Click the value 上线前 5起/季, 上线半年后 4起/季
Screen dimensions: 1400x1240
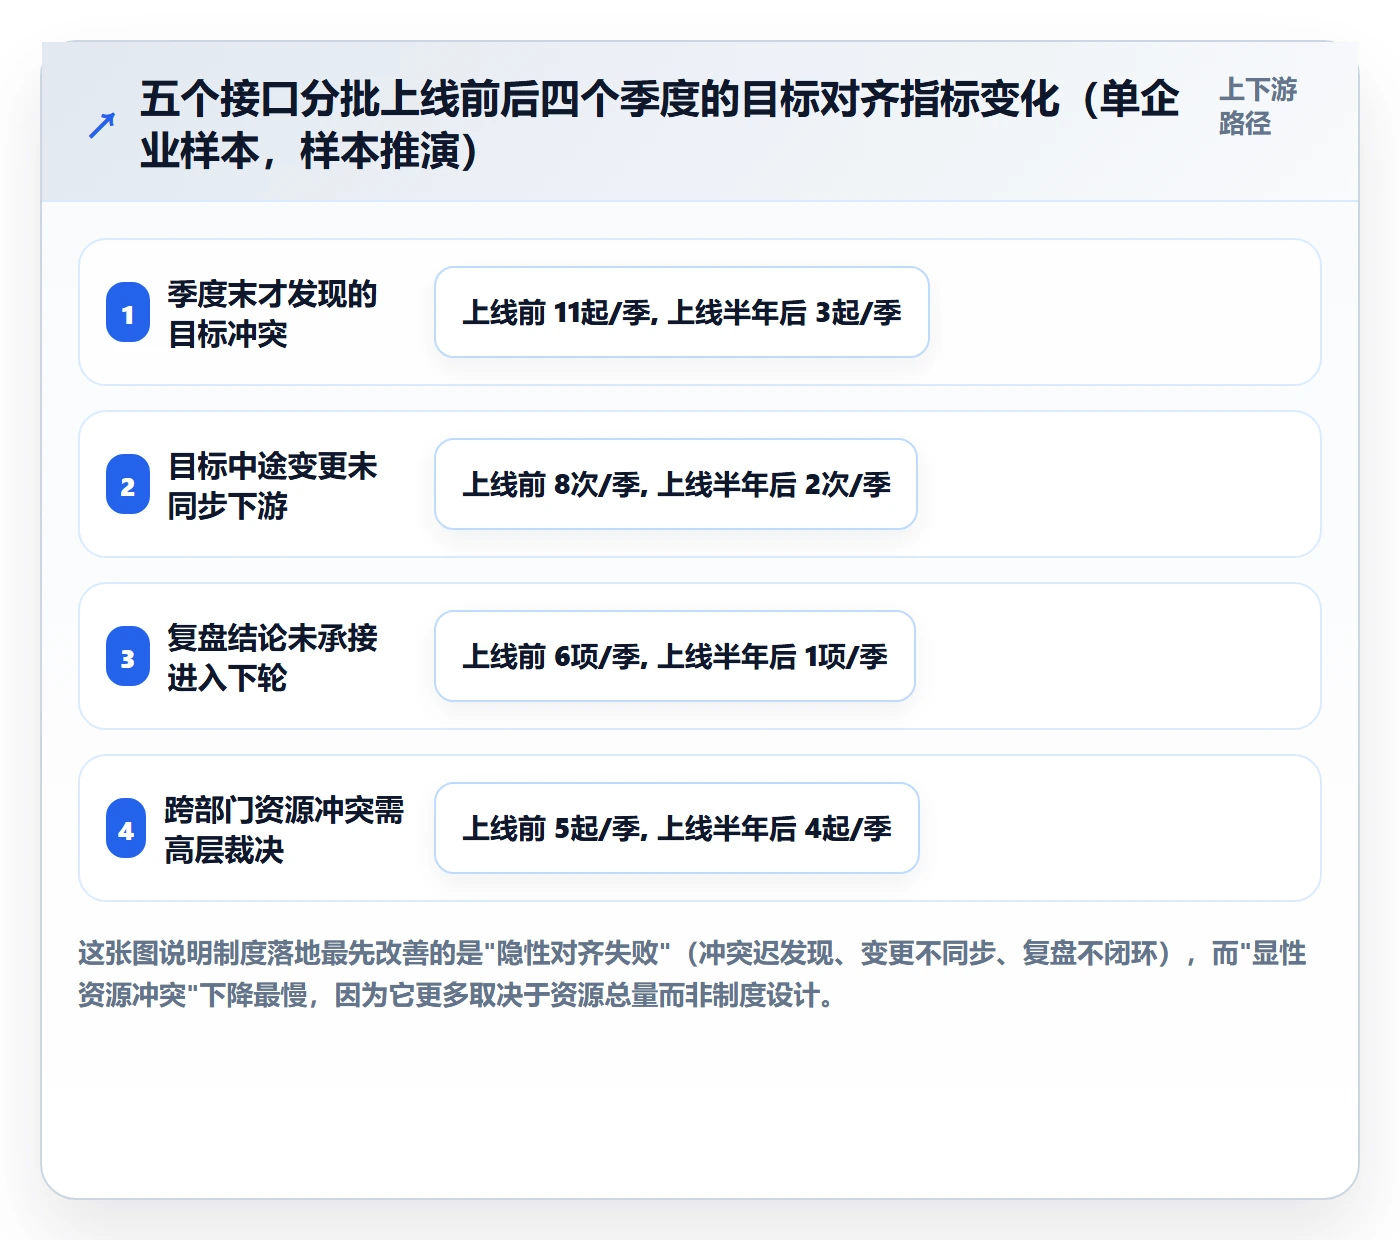(x=677, y=828)
